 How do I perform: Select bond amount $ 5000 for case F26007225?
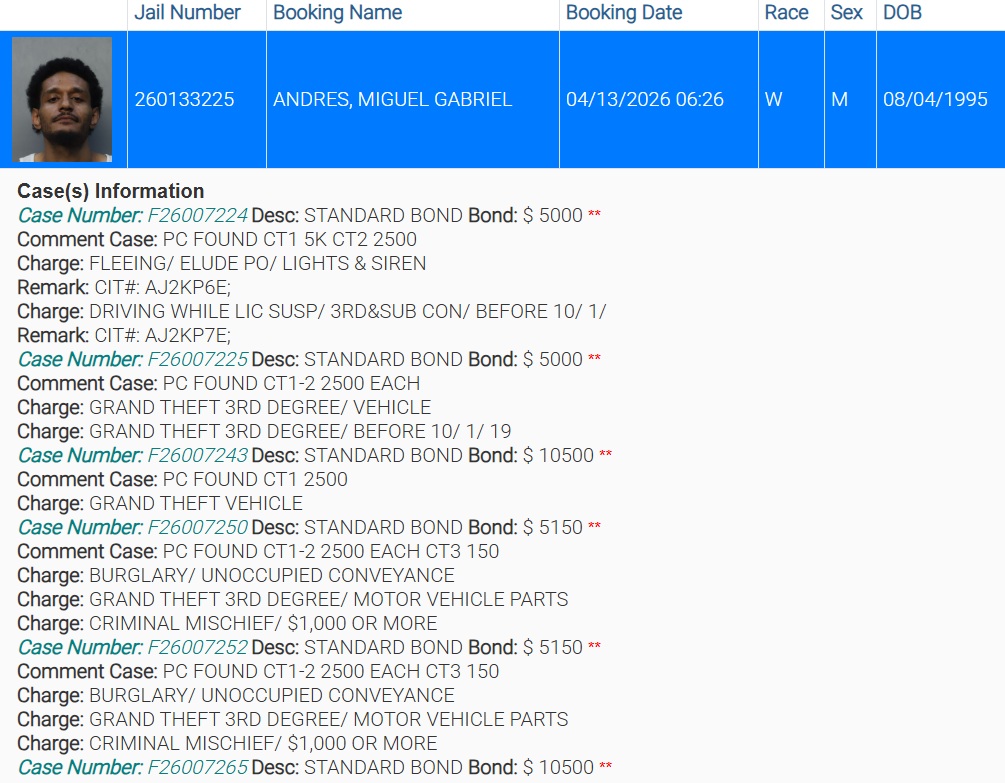click(x=552, y=359)
